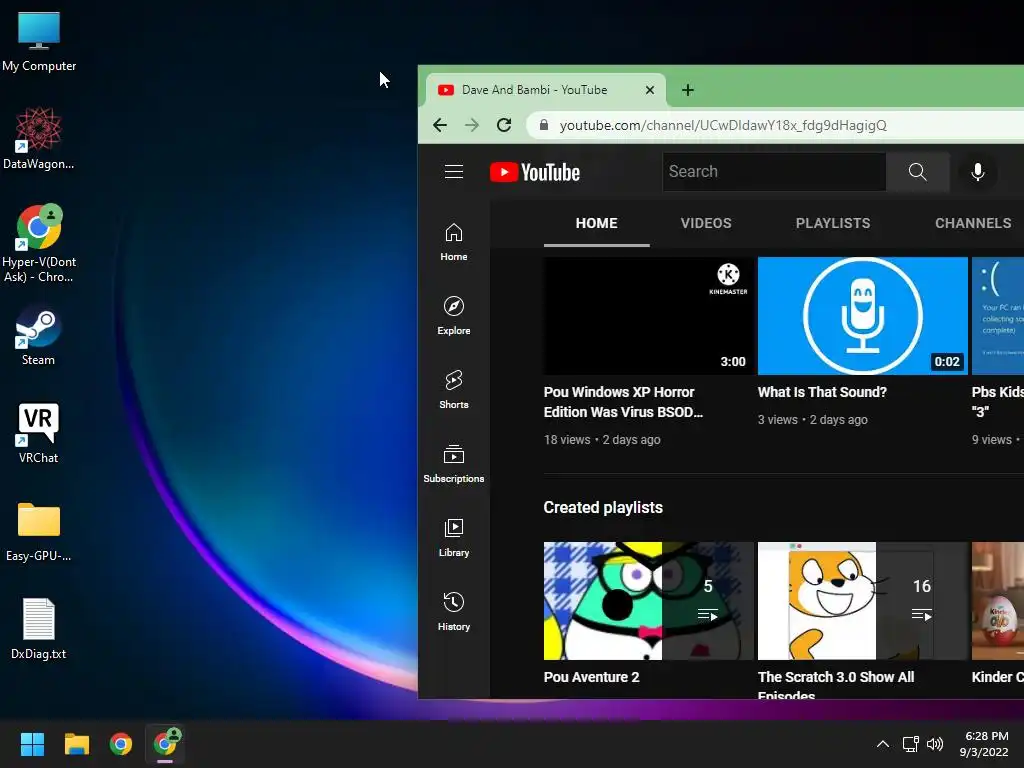
Task: Click Pou Windows XP Horror video title
Action: (x=623, y=402)
